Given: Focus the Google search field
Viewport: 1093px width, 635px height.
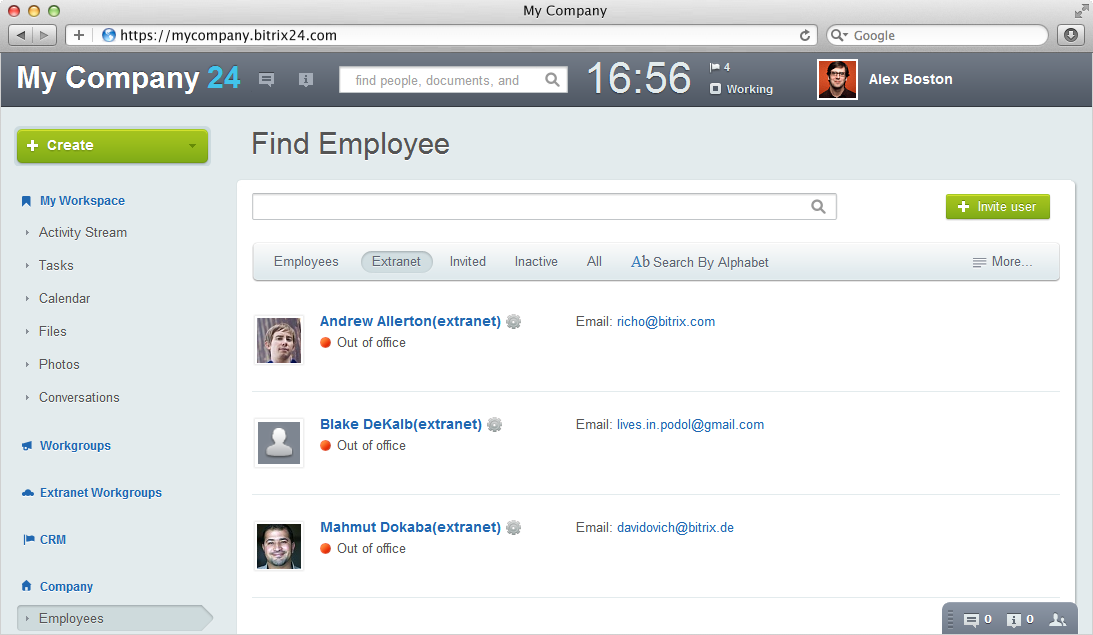Looking at the screenshot, I should pos(938,35).
